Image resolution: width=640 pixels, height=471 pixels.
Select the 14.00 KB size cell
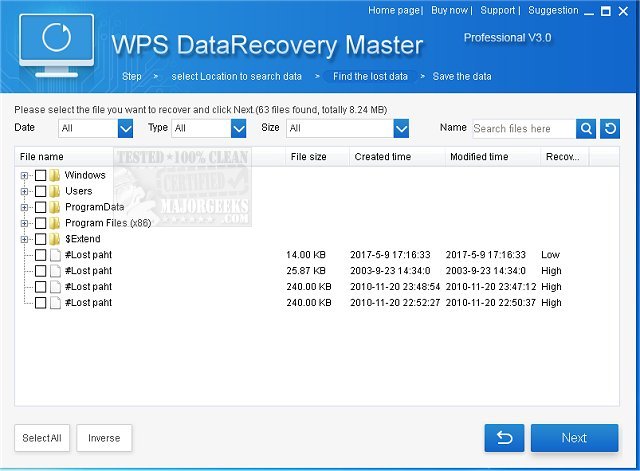click(306, 255)
